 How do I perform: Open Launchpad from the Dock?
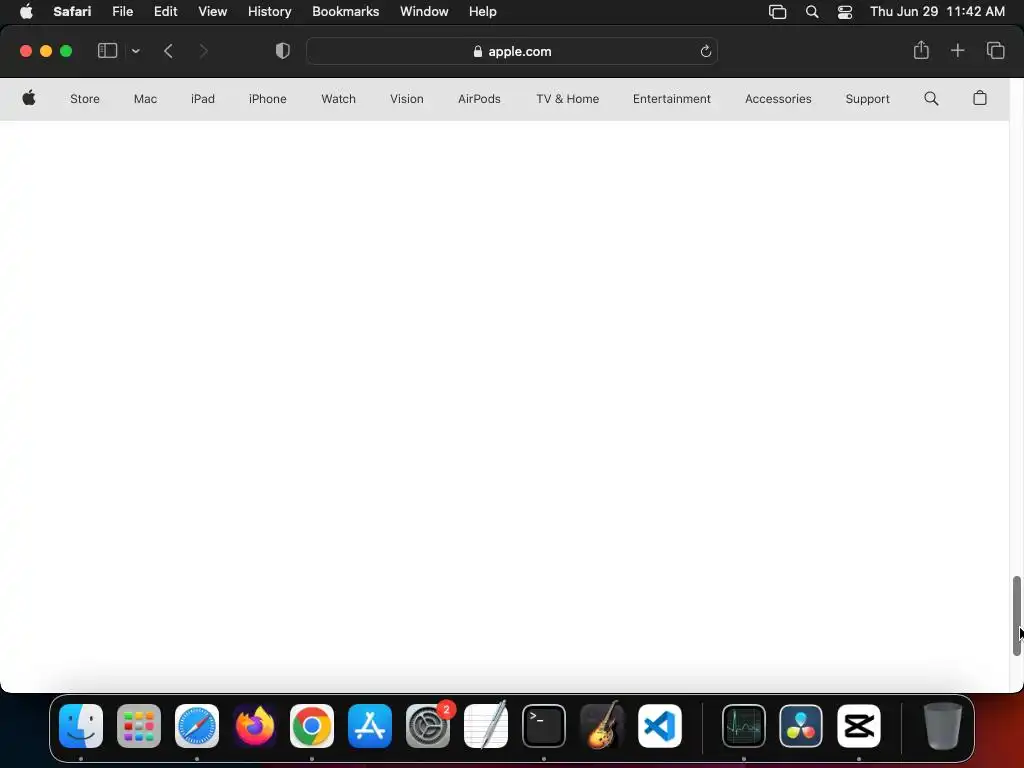pos(139,726)
